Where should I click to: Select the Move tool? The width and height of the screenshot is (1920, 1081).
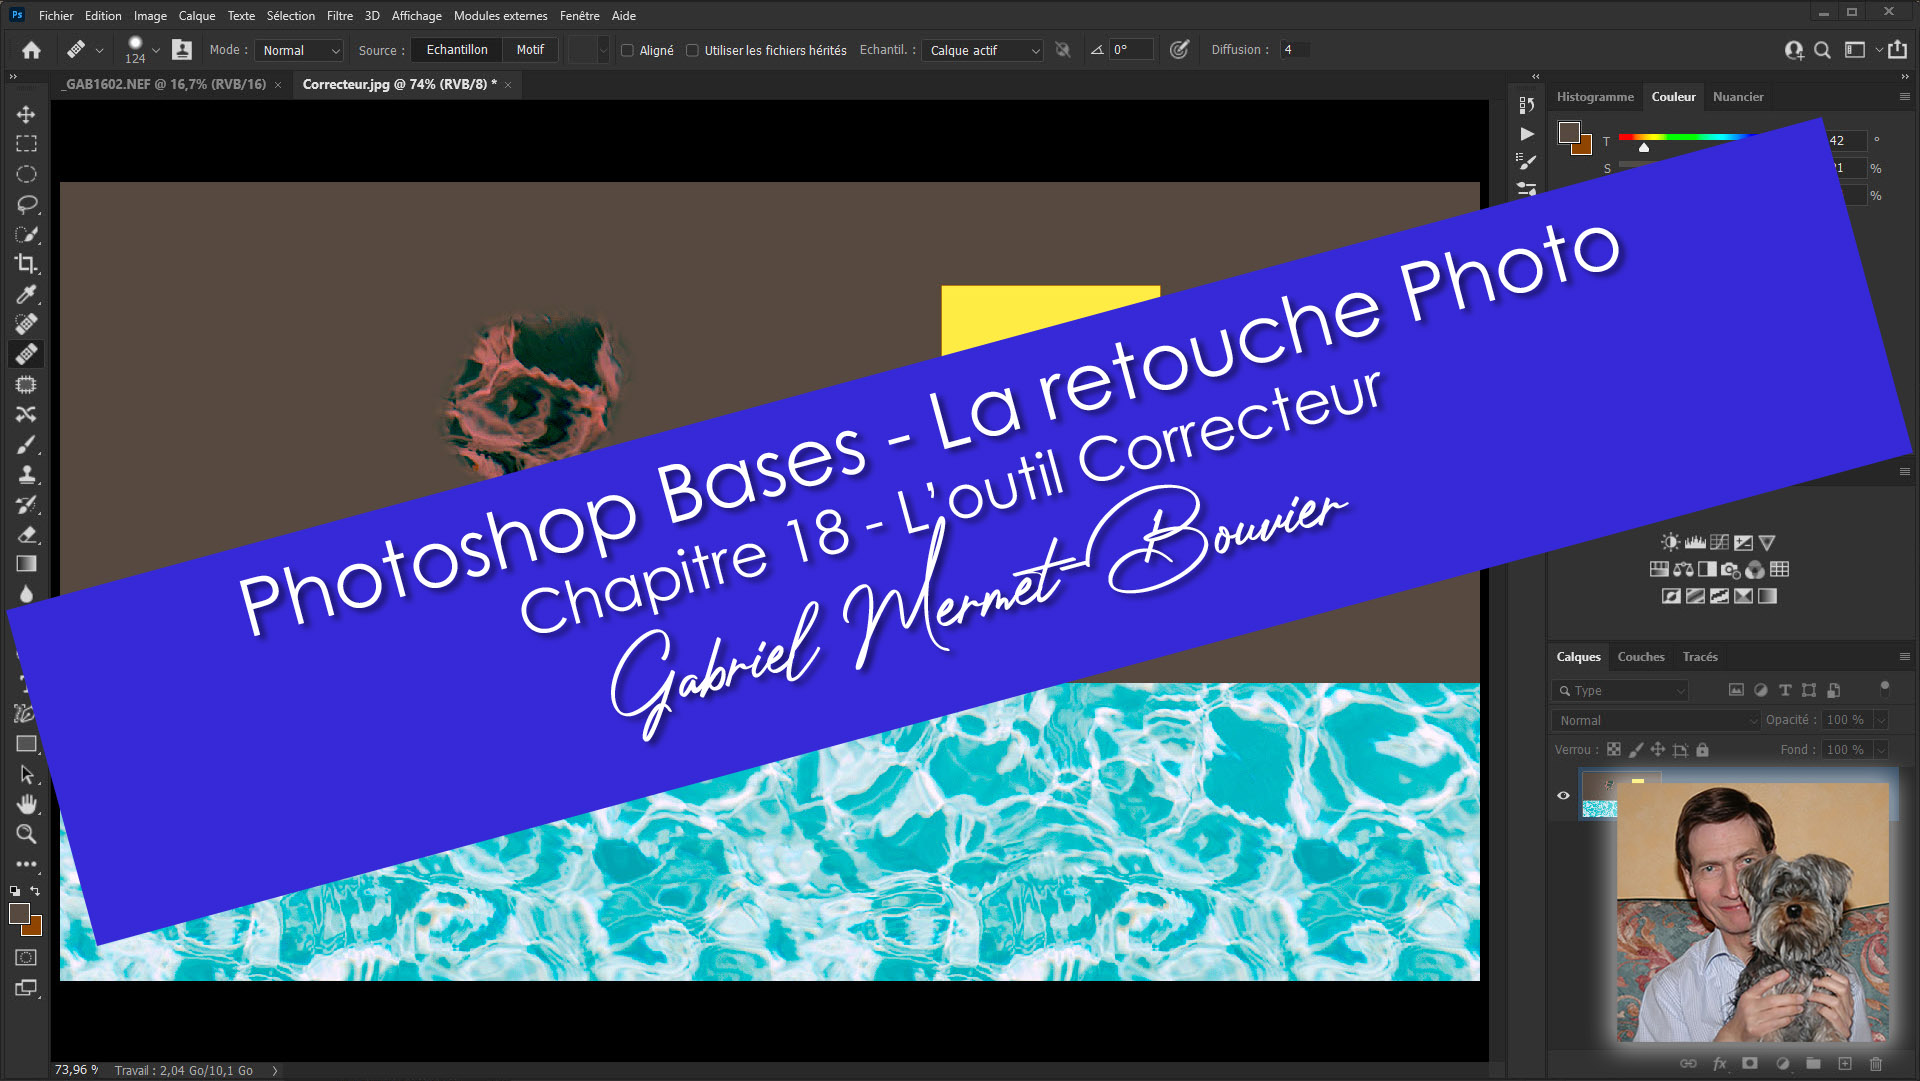coord(26,114)
